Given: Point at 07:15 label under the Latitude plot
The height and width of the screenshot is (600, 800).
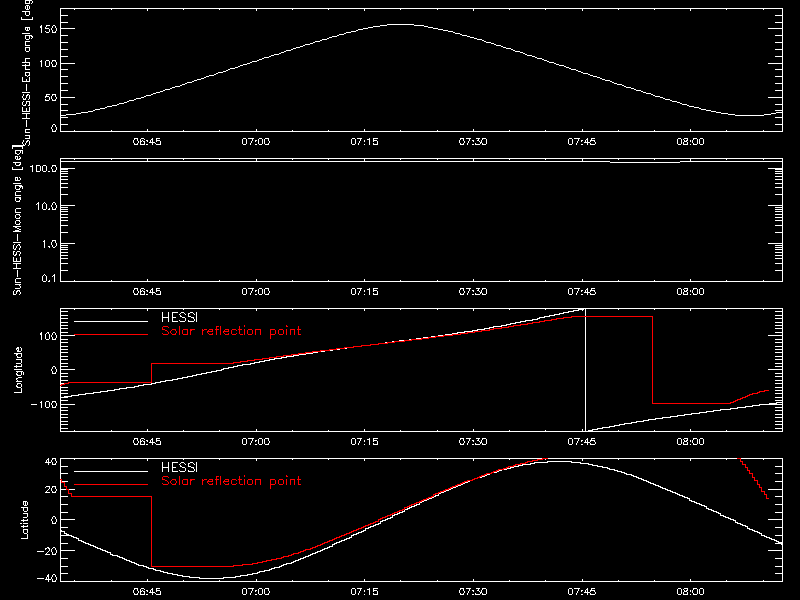Looking at the screenshot, I should pos(364,591).
